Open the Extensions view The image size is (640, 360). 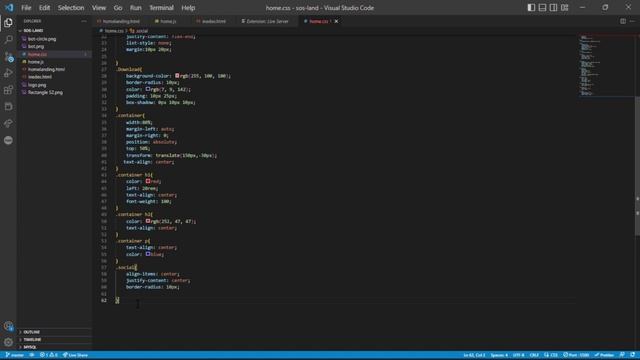pos(8,90)
